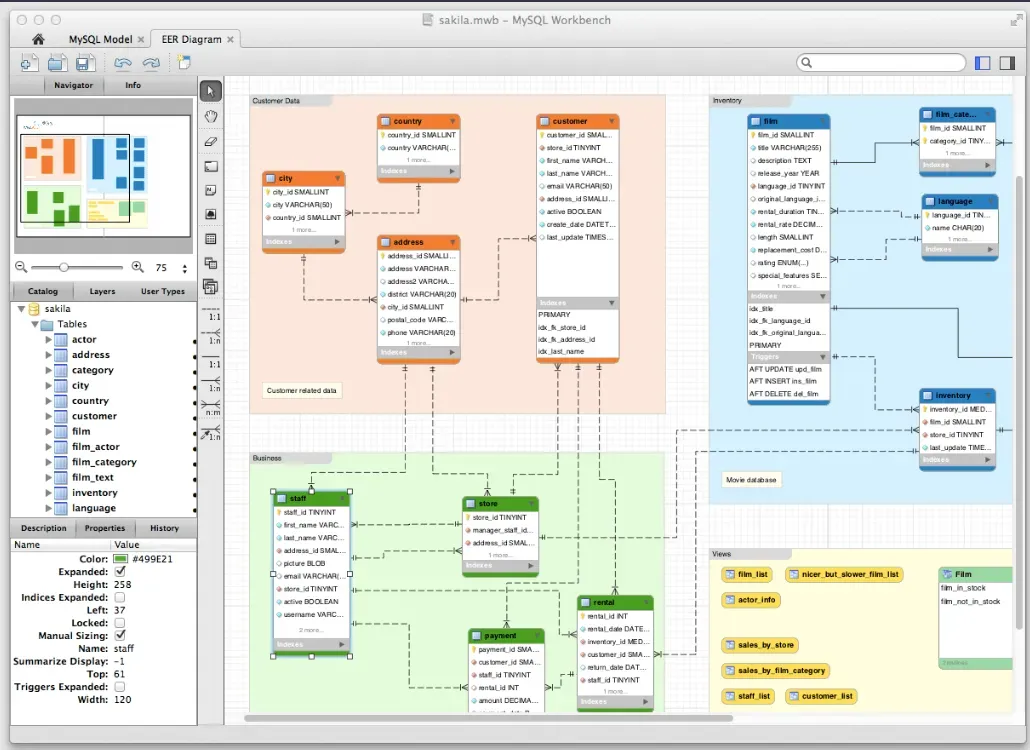This screenshot has height=750, width=1030.
Task: Choose the eraser tool
Action: [x=210, y=141]
